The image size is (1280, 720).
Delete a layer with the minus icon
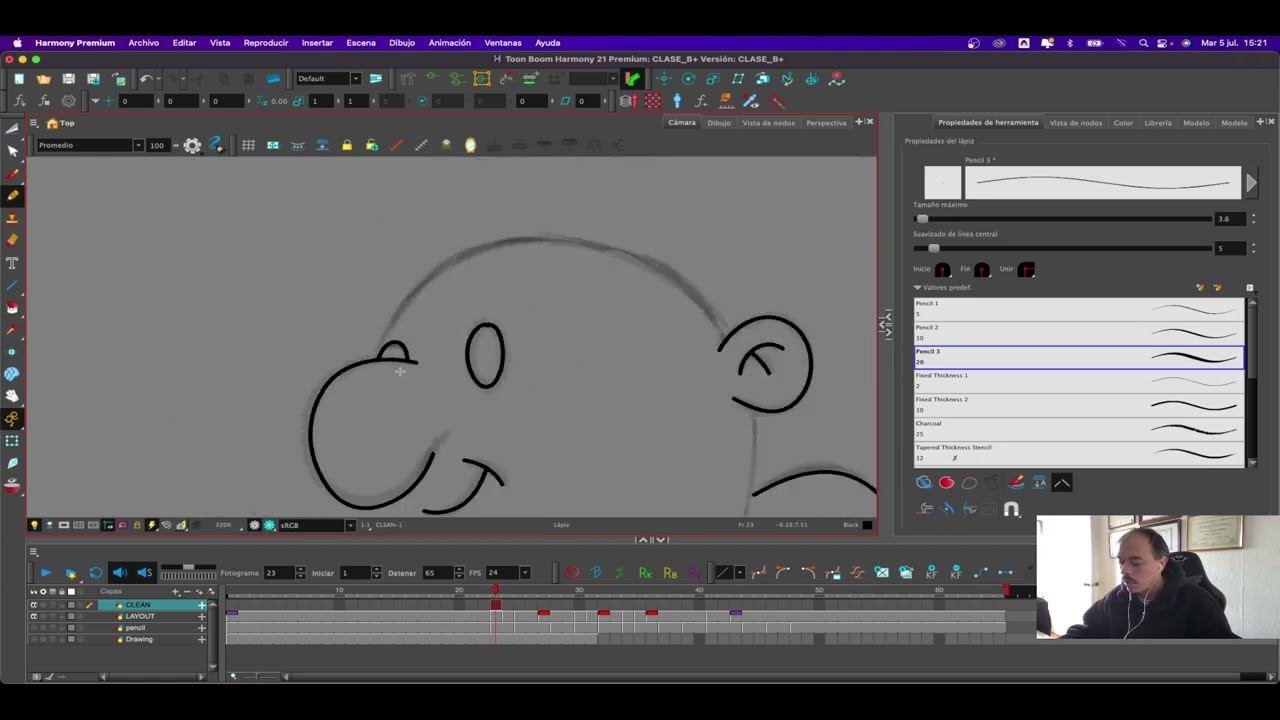coord(188,591)
